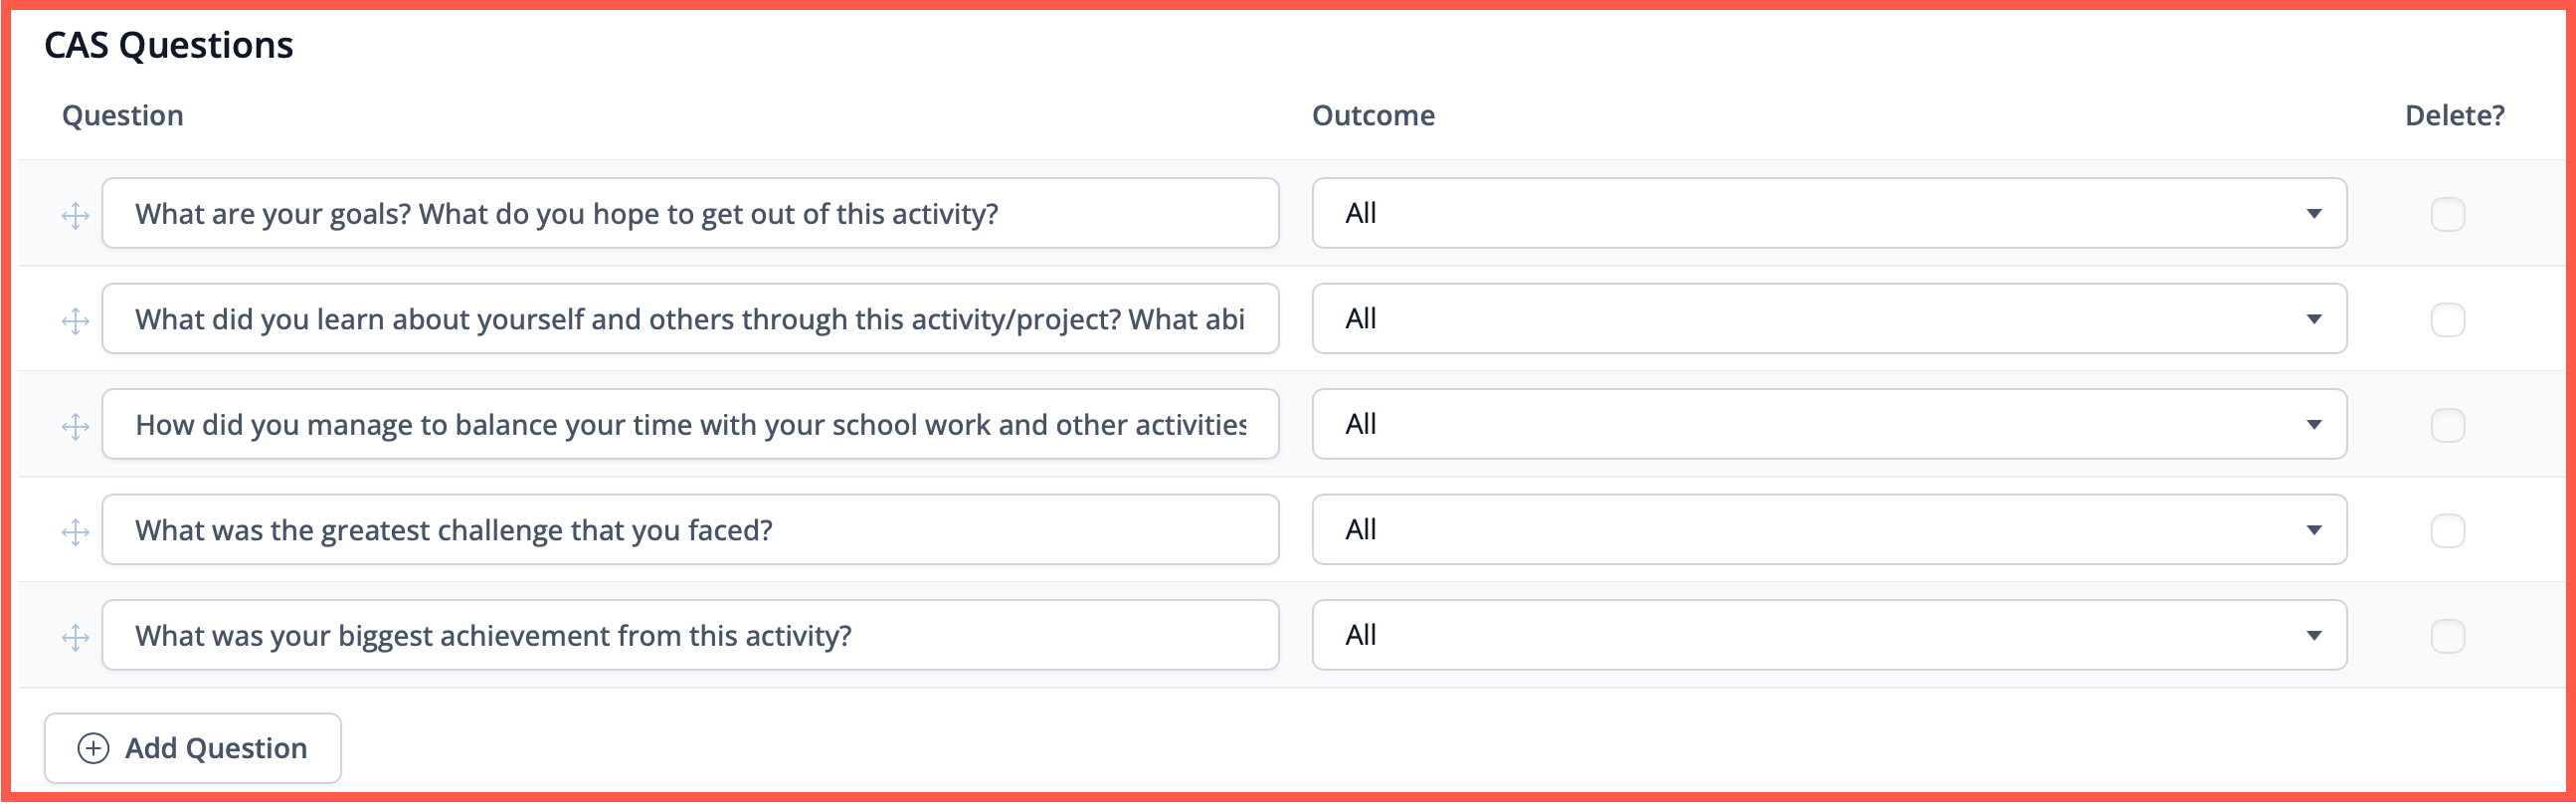Viewport: 2576px width, 804px height.
Task: Click the move handle for the goals question
Action: coord(75,215)
